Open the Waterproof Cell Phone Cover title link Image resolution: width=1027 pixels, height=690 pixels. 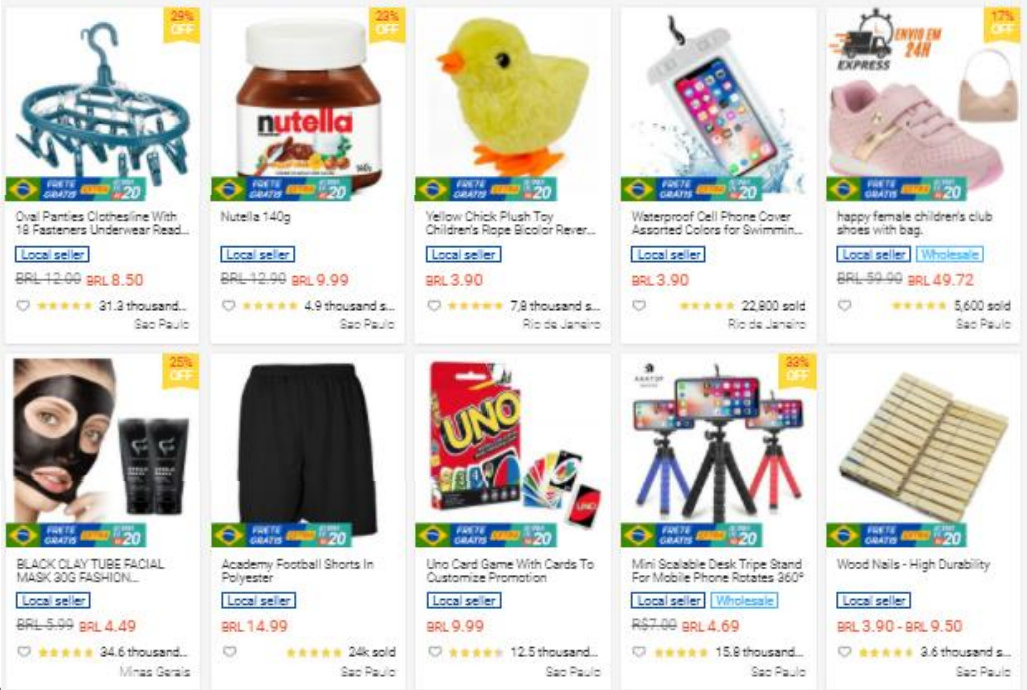click(x=717, y=223)
